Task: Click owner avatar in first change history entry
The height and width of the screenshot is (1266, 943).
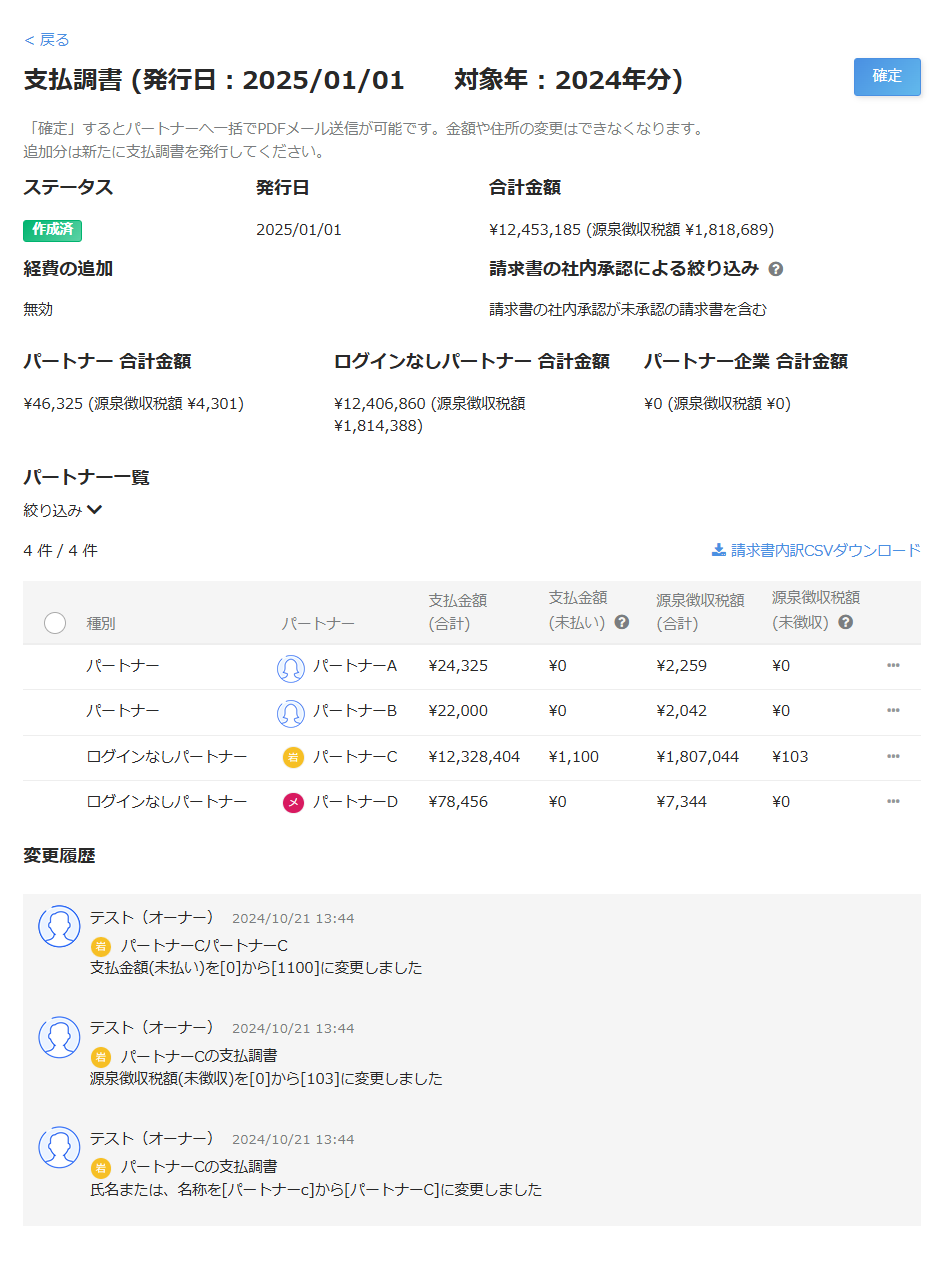Action: click(59, 926)
